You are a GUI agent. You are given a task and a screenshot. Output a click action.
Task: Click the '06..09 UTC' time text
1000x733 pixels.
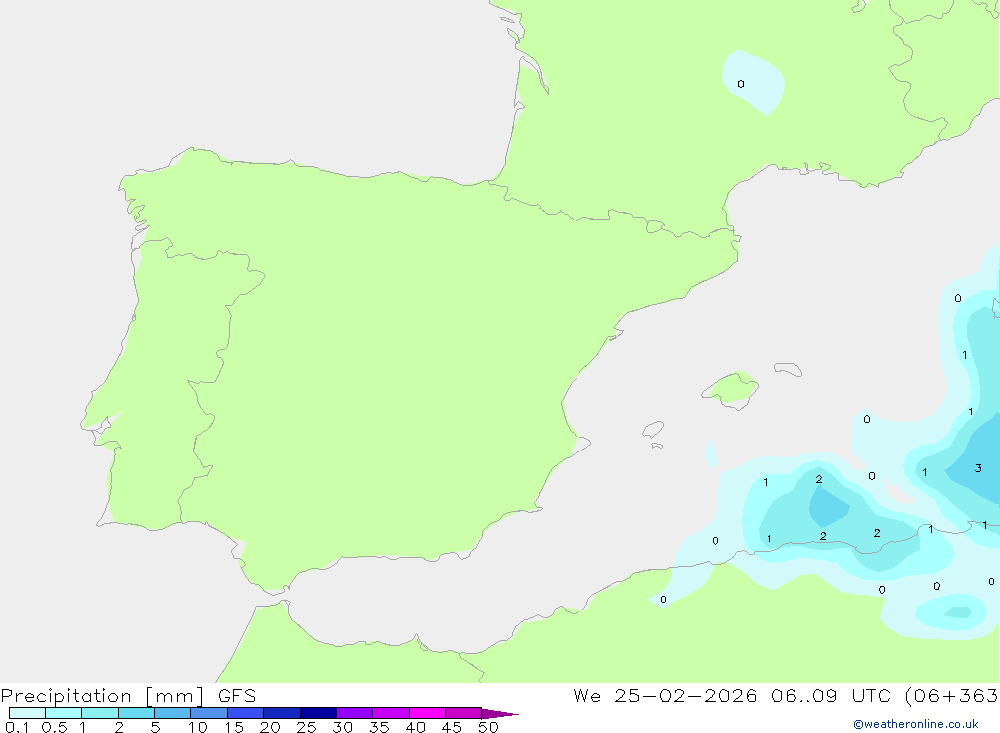click(x=830, y=695)
